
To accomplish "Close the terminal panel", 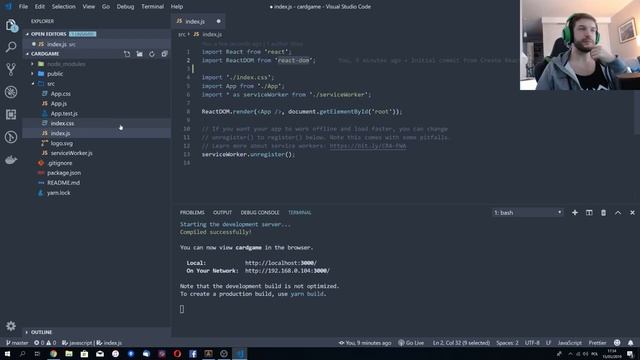I will (x=632, y=213).
